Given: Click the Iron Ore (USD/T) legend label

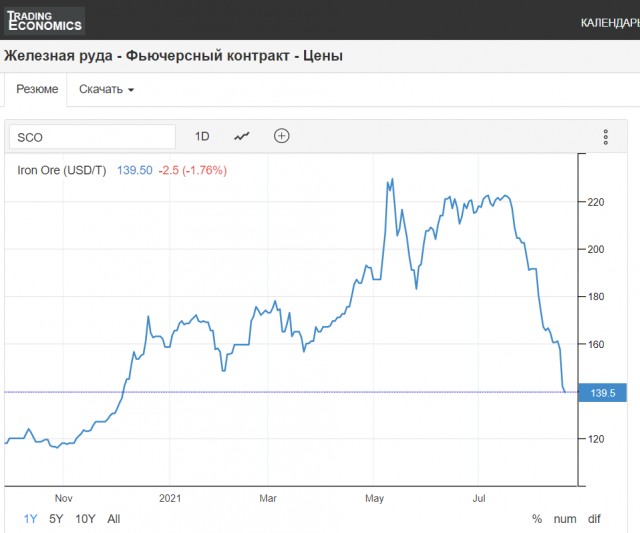Looking at the screenshot, I should (62, 170).
